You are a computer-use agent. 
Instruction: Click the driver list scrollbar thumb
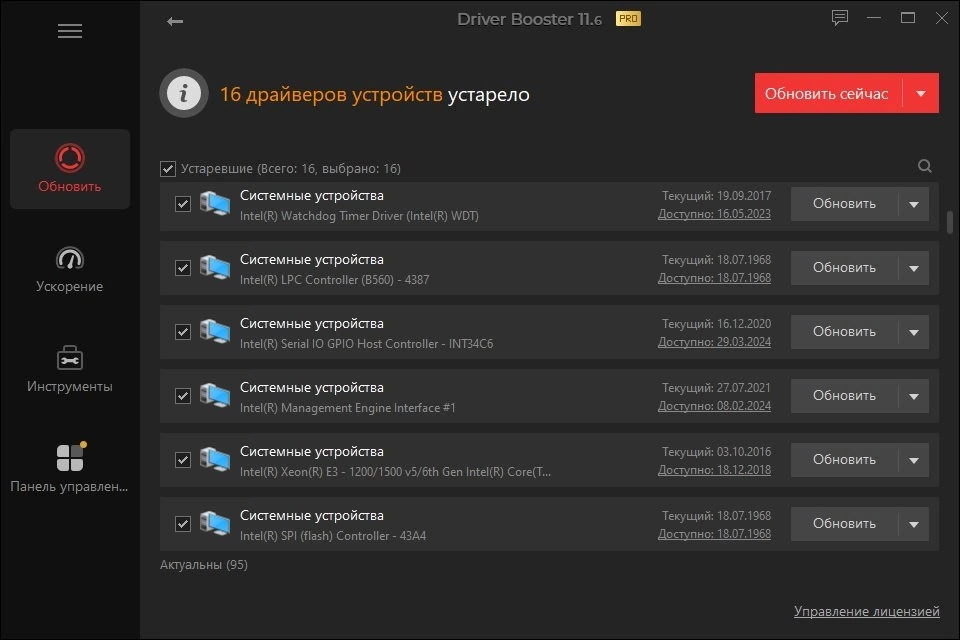tap(950, 222)
